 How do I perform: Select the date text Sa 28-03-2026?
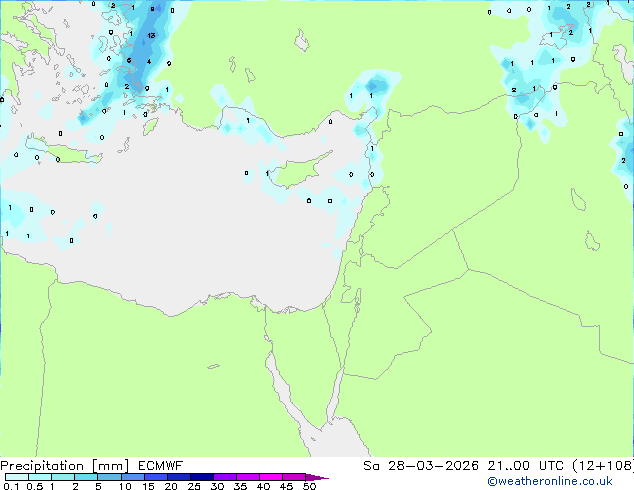tap(421, 466)
